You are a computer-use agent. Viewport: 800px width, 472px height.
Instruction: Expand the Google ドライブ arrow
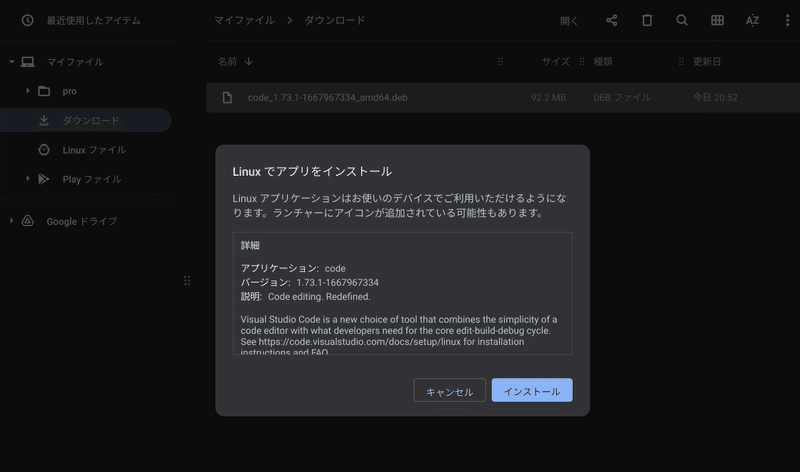11,221
